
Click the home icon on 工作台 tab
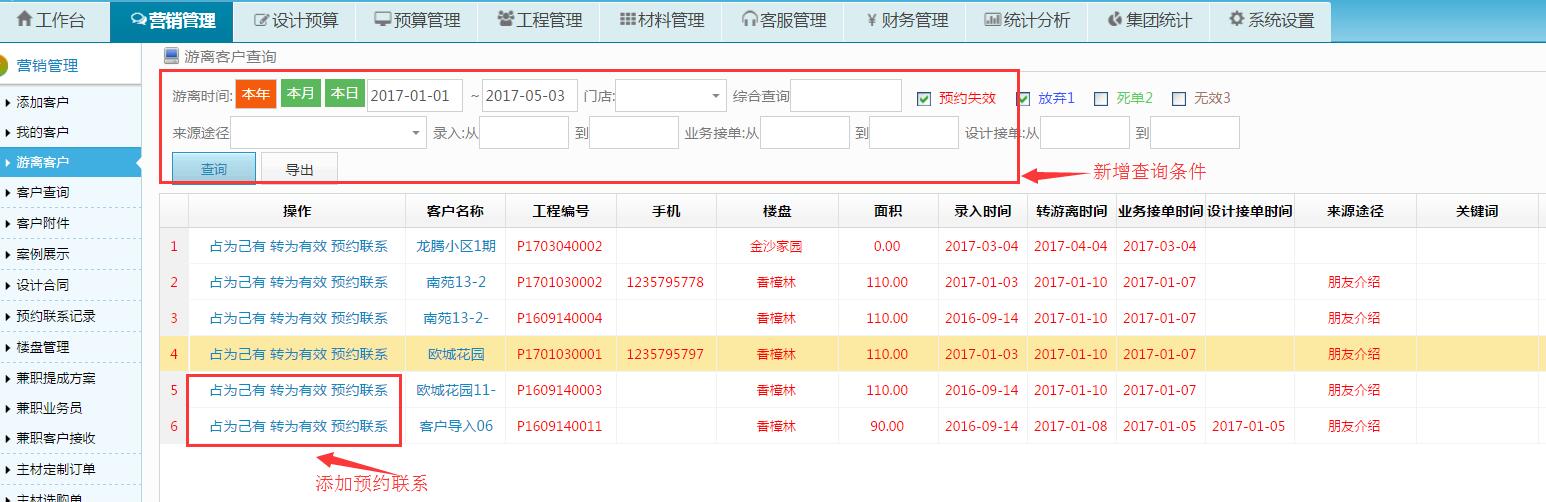coord(24,20)
